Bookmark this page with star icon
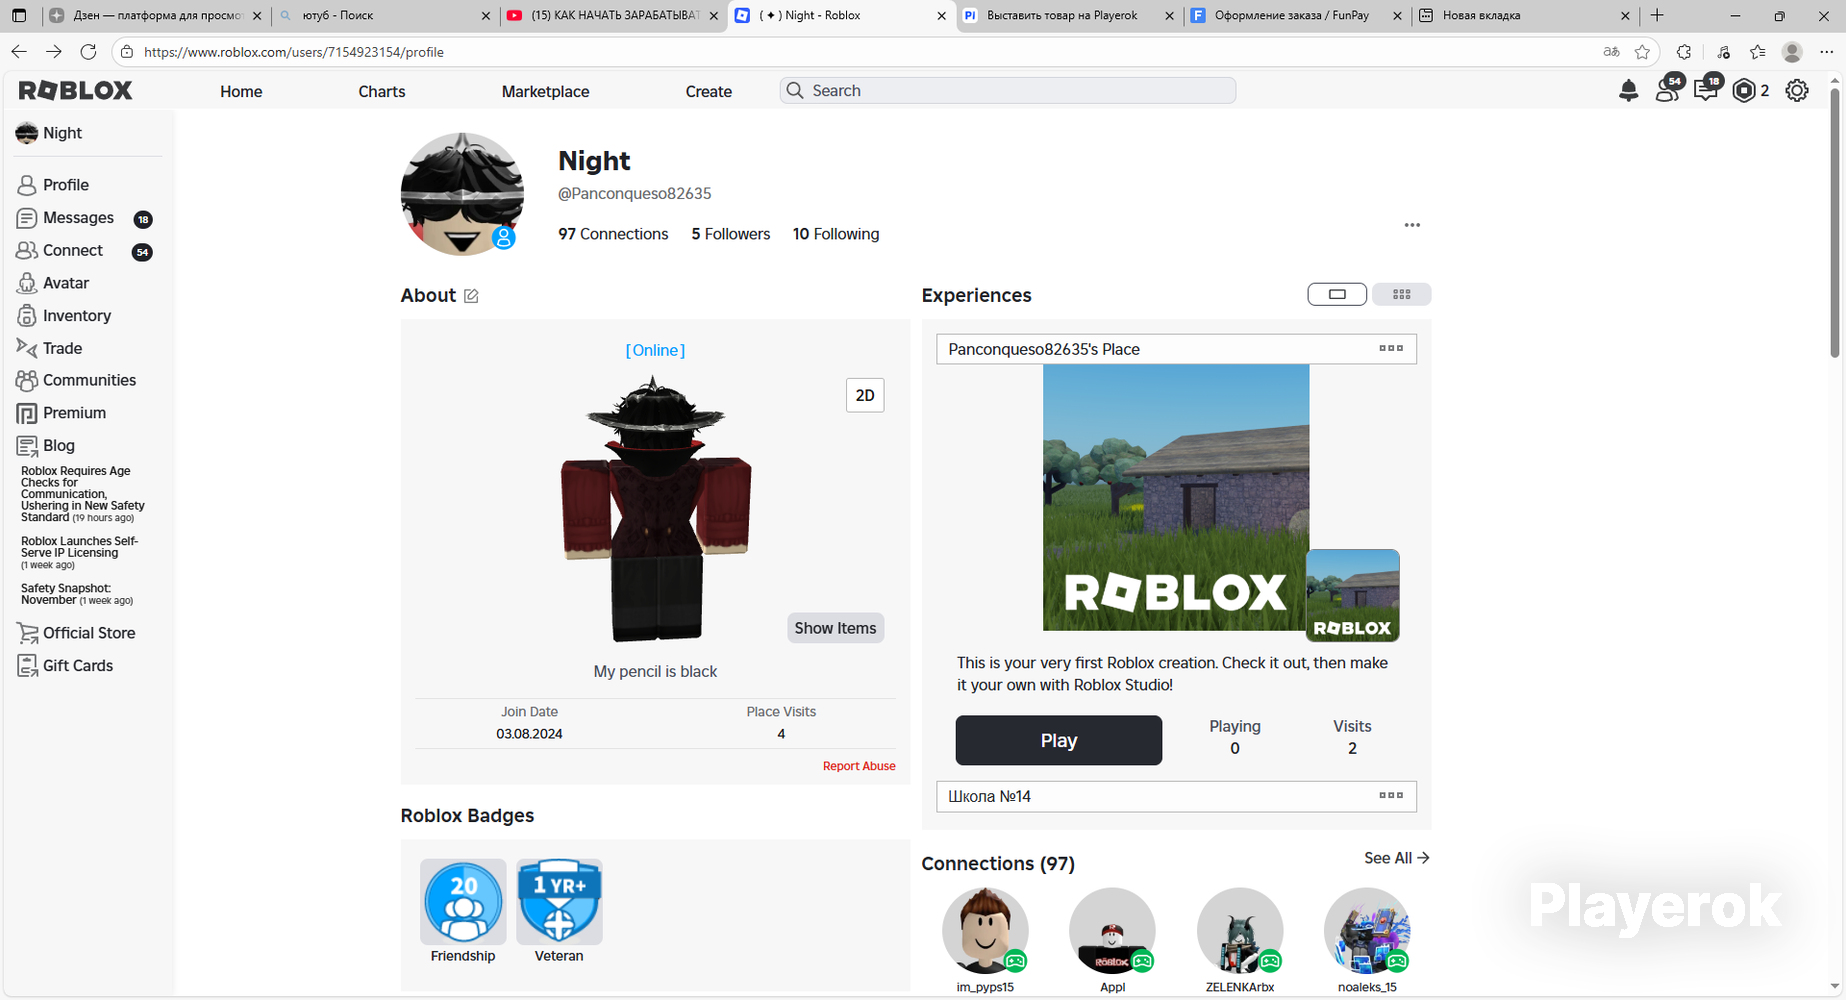 point(1642,52)
